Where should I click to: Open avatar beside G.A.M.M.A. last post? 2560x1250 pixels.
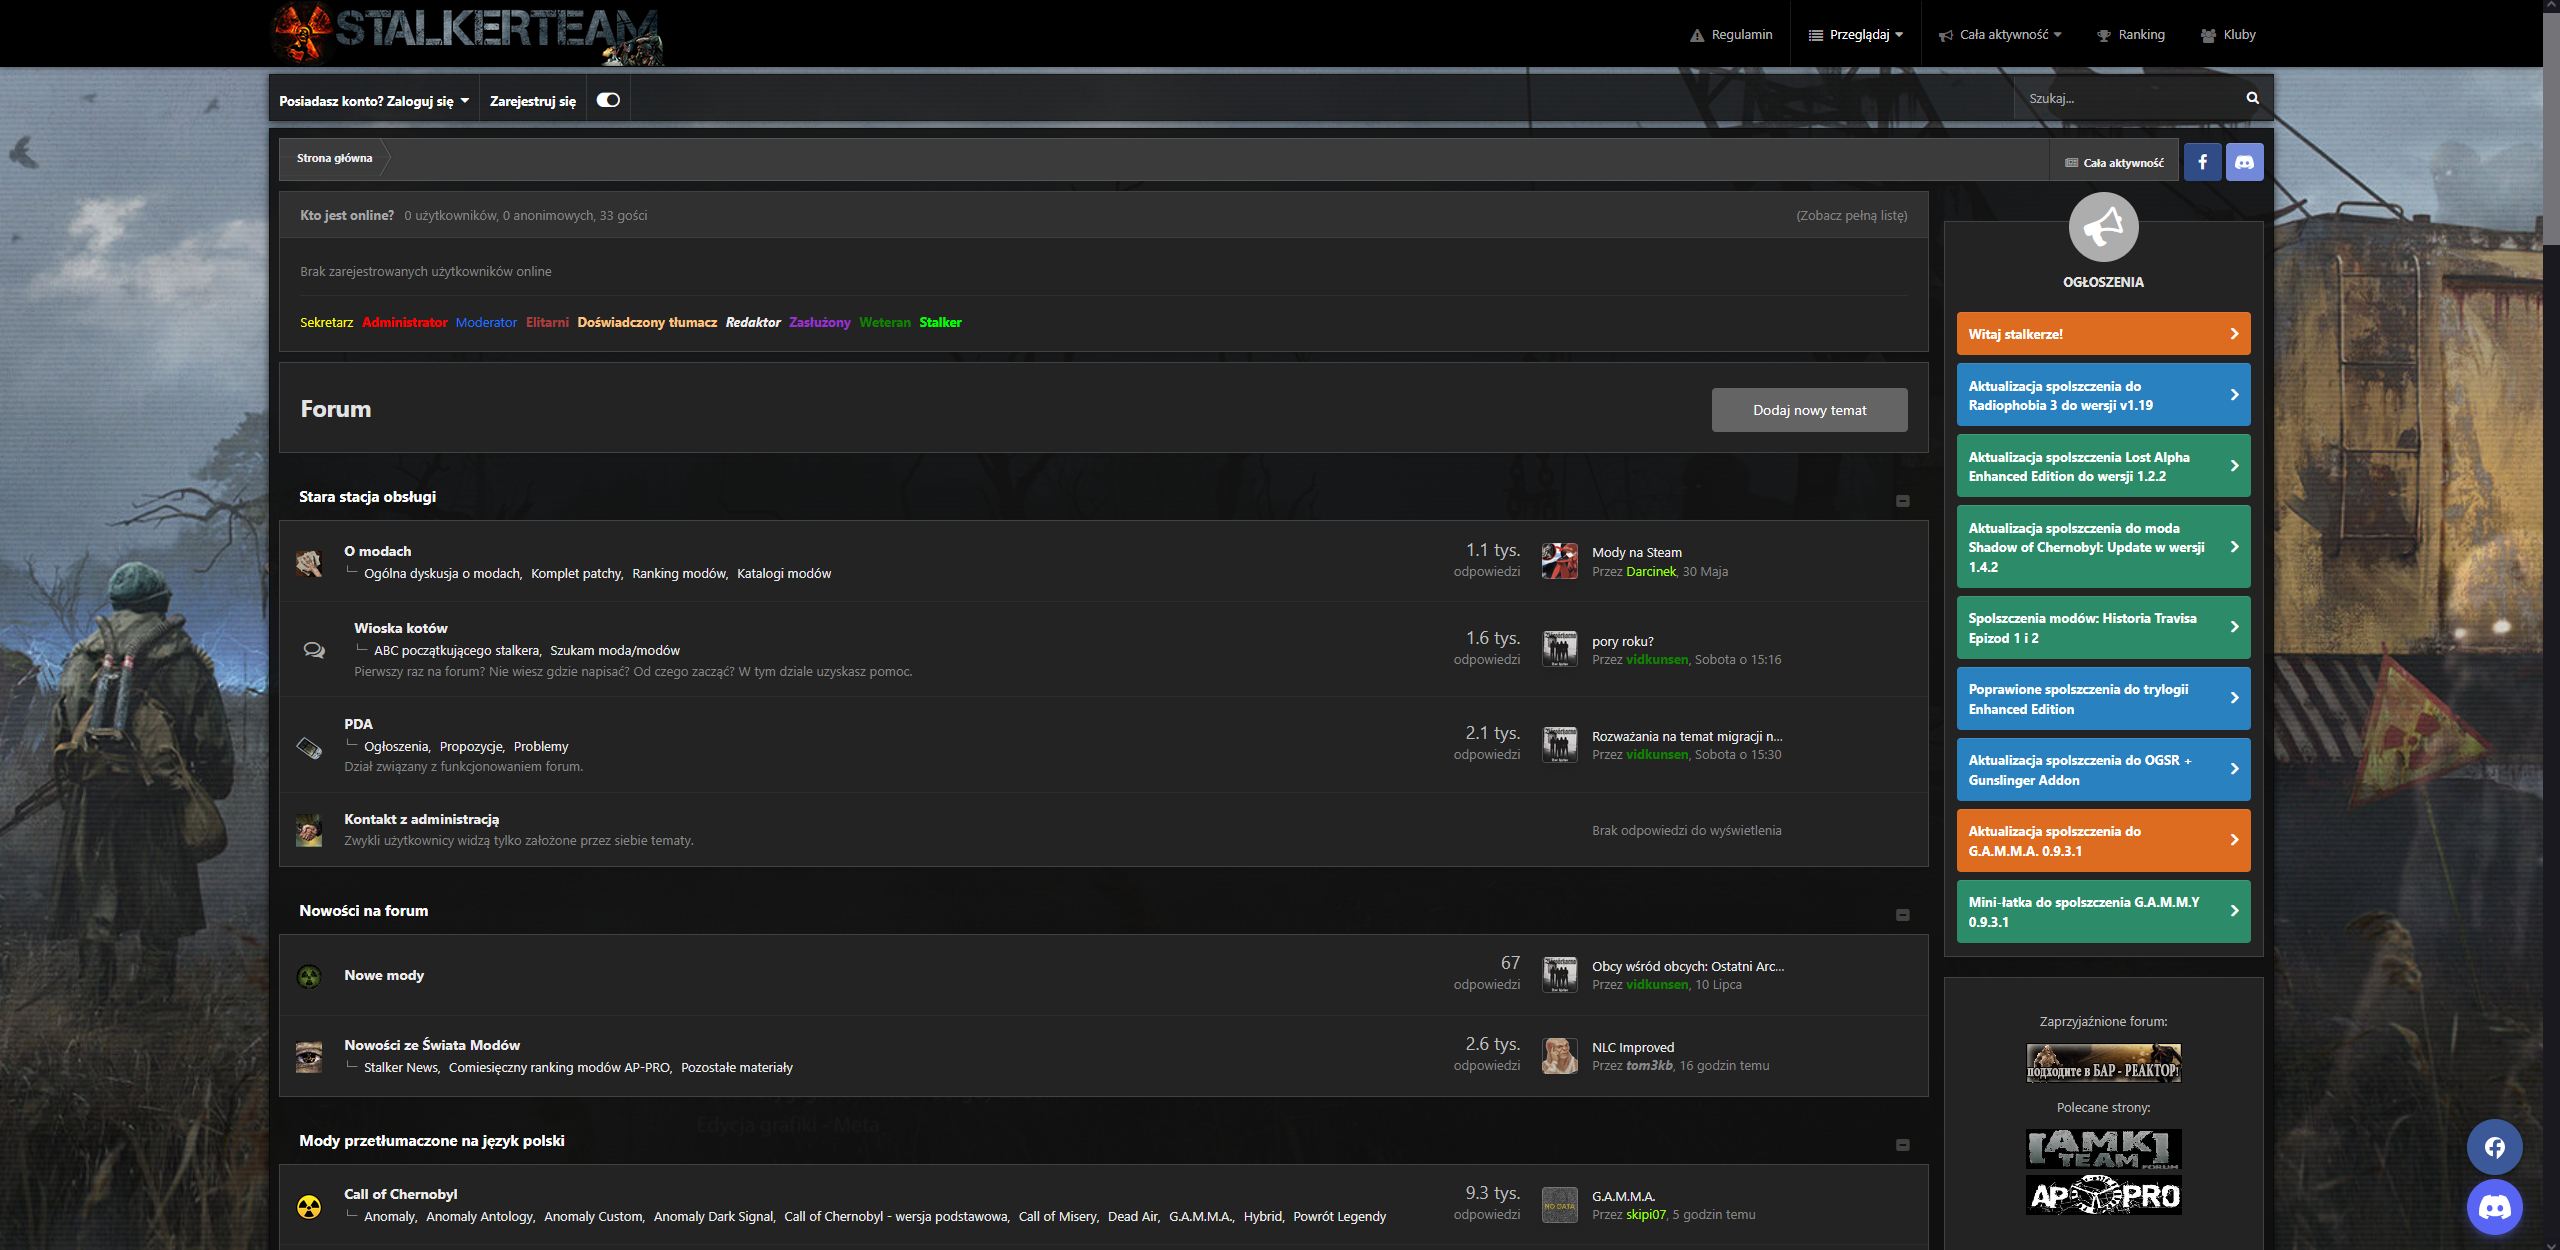coord(1559,1205)
